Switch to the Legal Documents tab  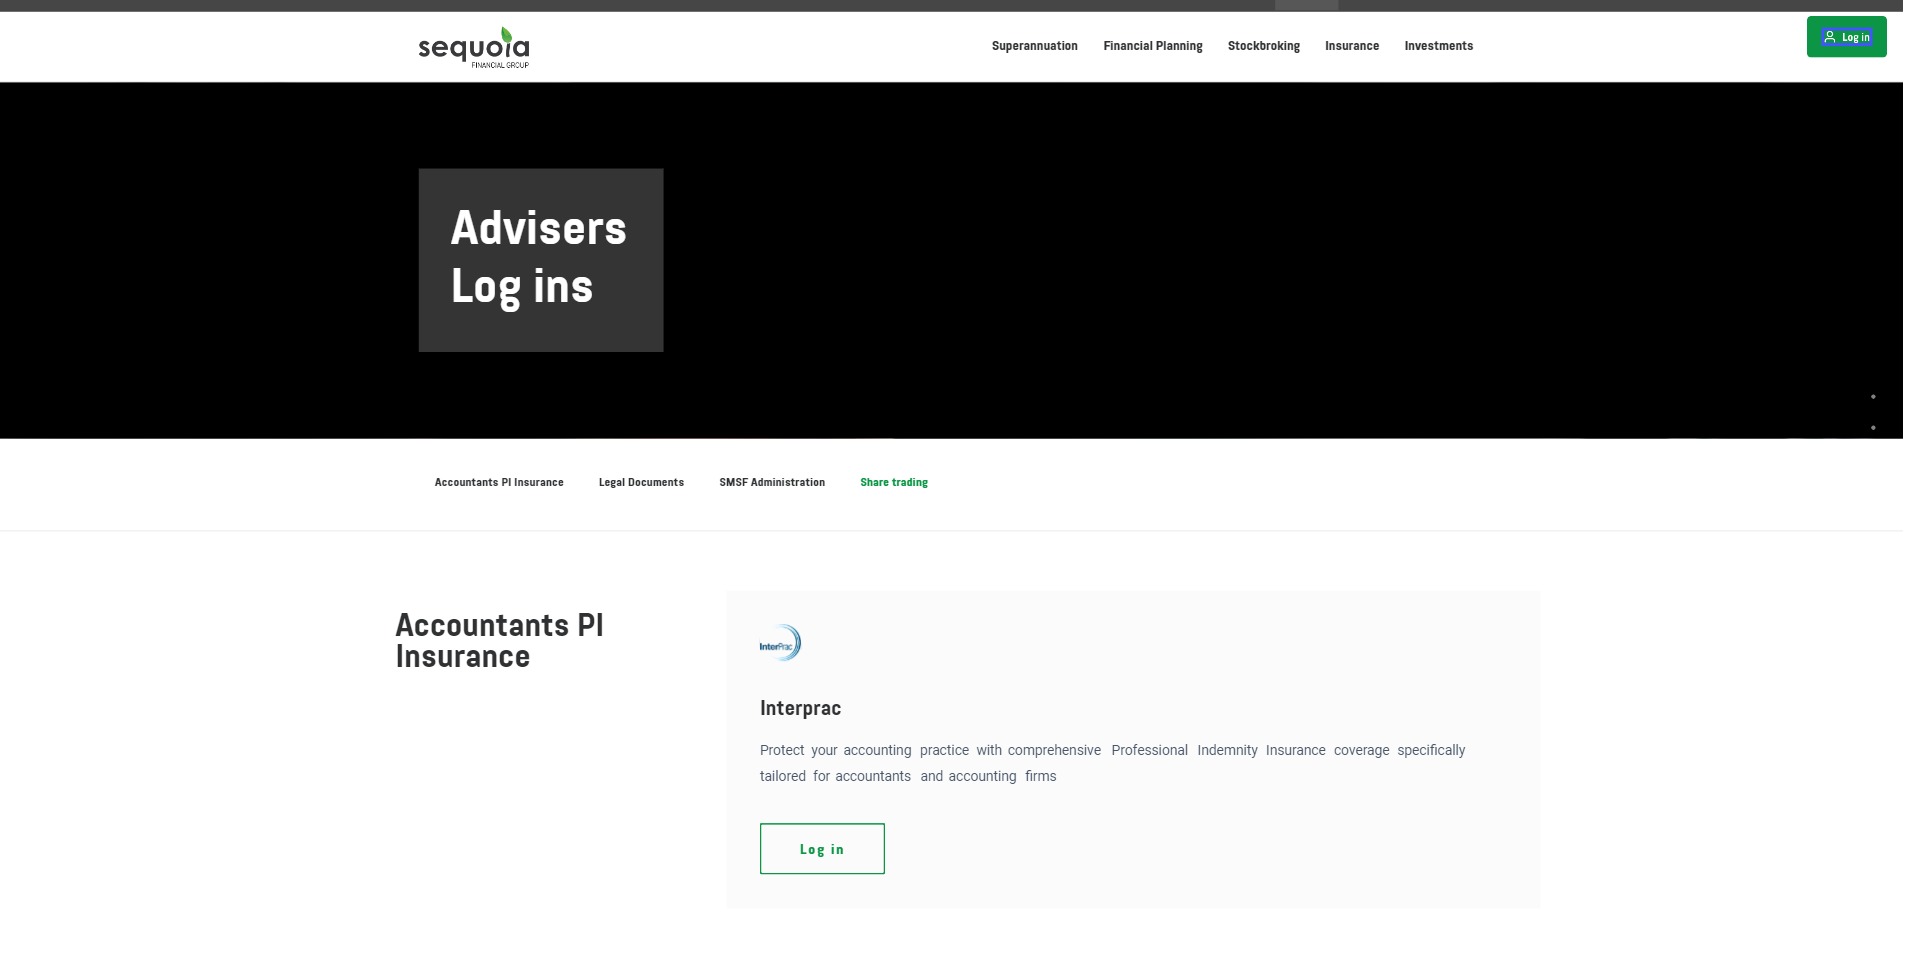pos(641,482)
